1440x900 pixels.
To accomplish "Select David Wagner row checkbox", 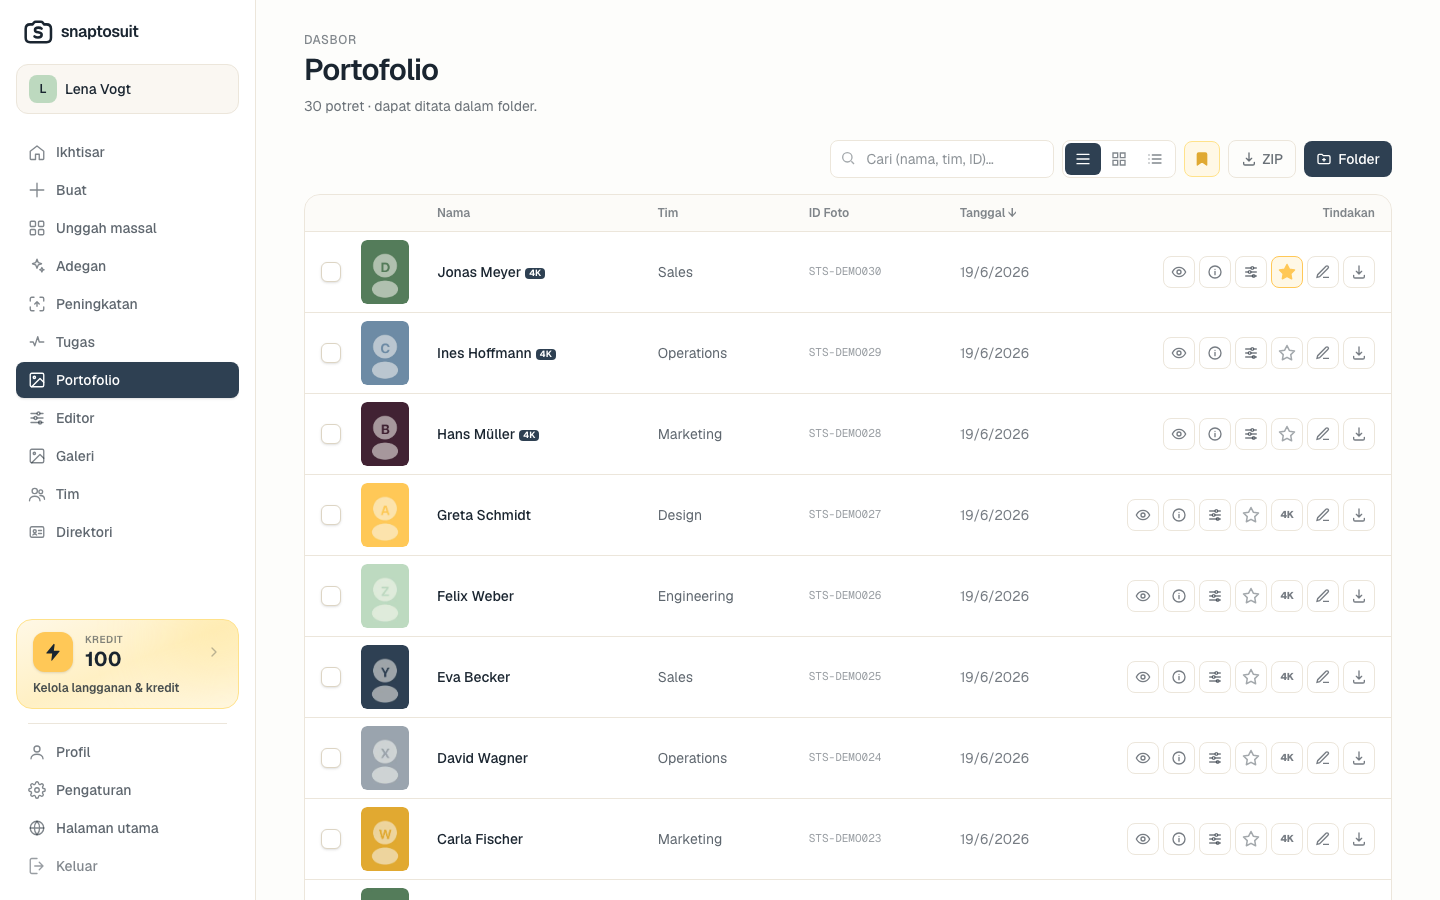I will click(x=331, y=758).
